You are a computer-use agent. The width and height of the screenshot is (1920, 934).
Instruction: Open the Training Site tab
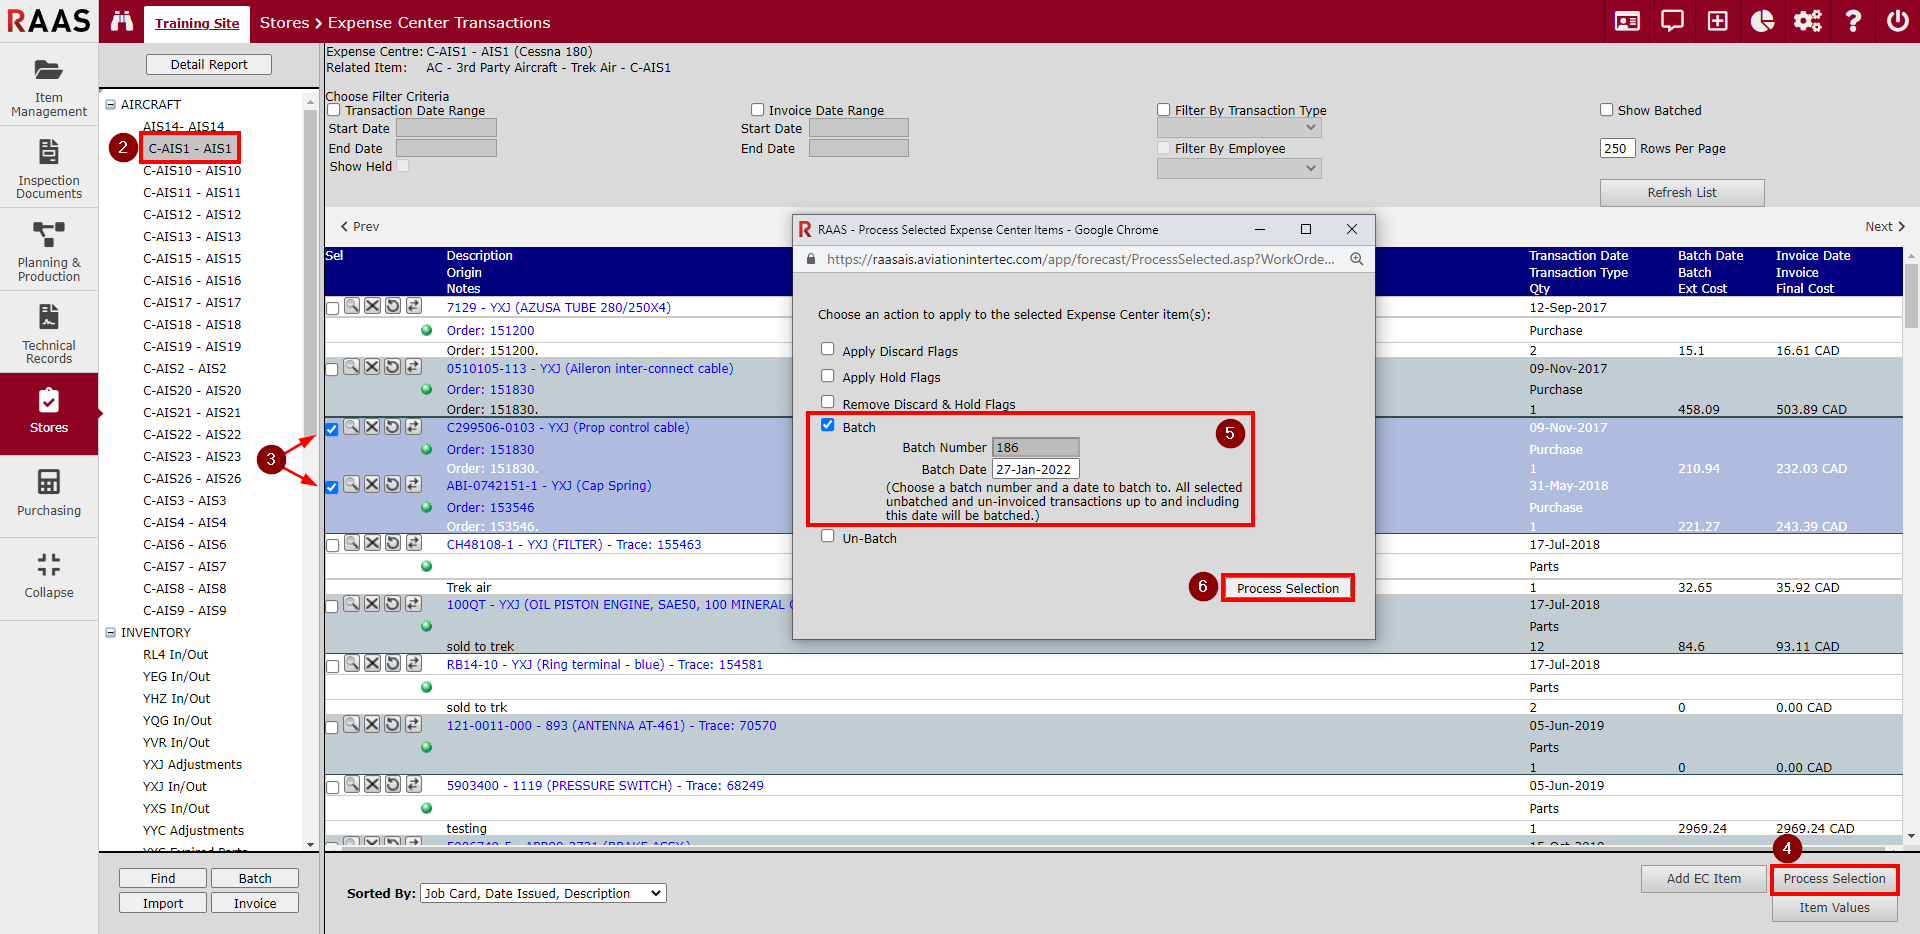click(197, 23)
